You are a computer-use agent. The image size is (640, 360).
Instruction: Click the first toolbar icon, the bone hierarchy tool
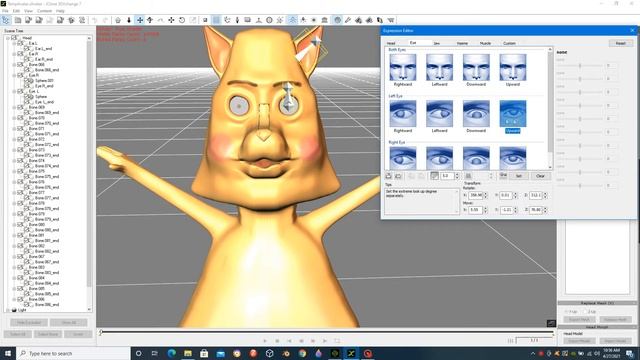pos(6,20)
